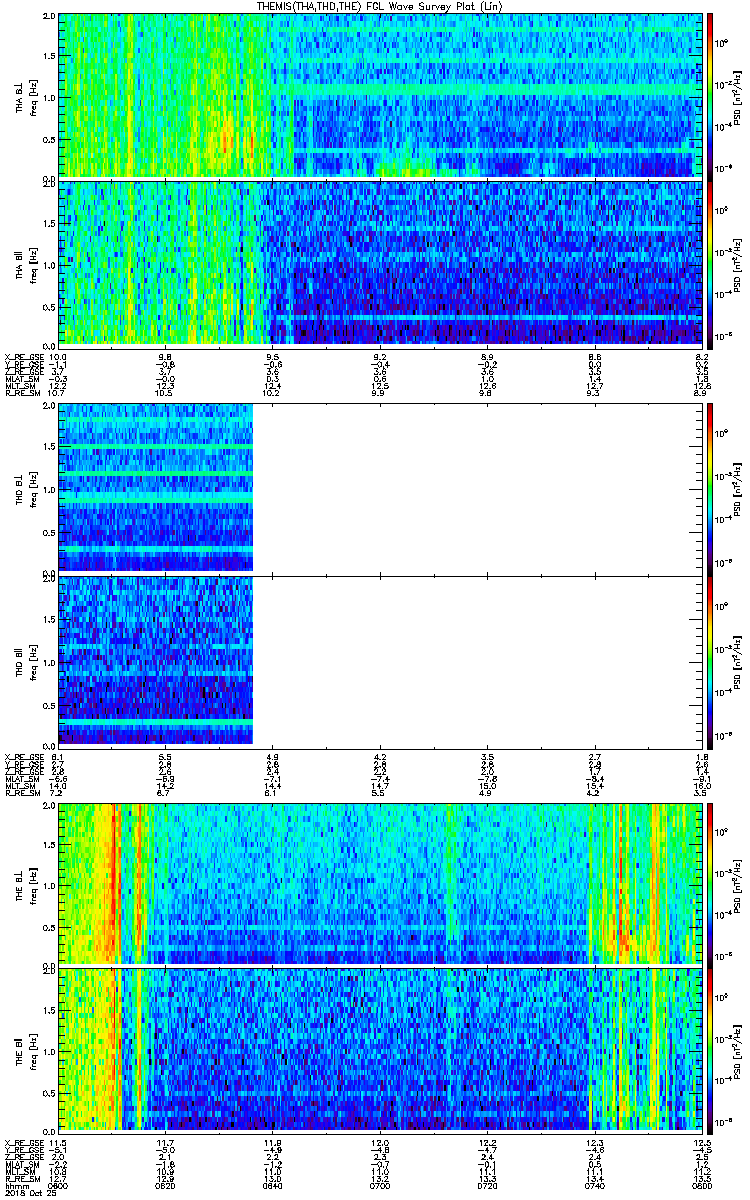Click the color bar beside the second THA panel
Viewport: 750px width, 1200px height.
pos(711,263)
